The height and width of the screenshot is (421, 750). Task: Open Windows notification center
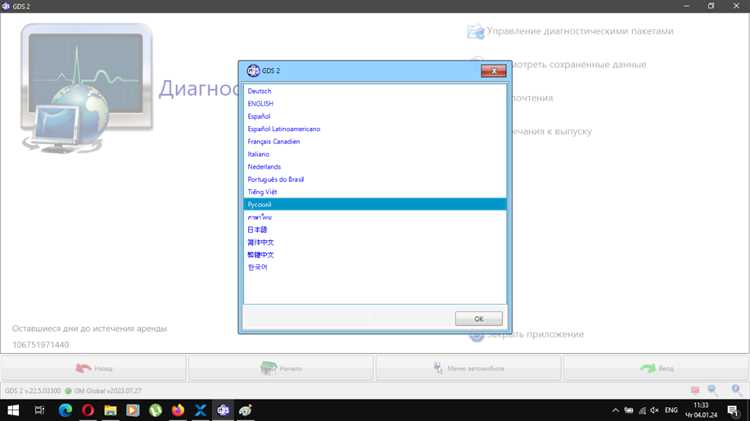click(x=732, y=410)
